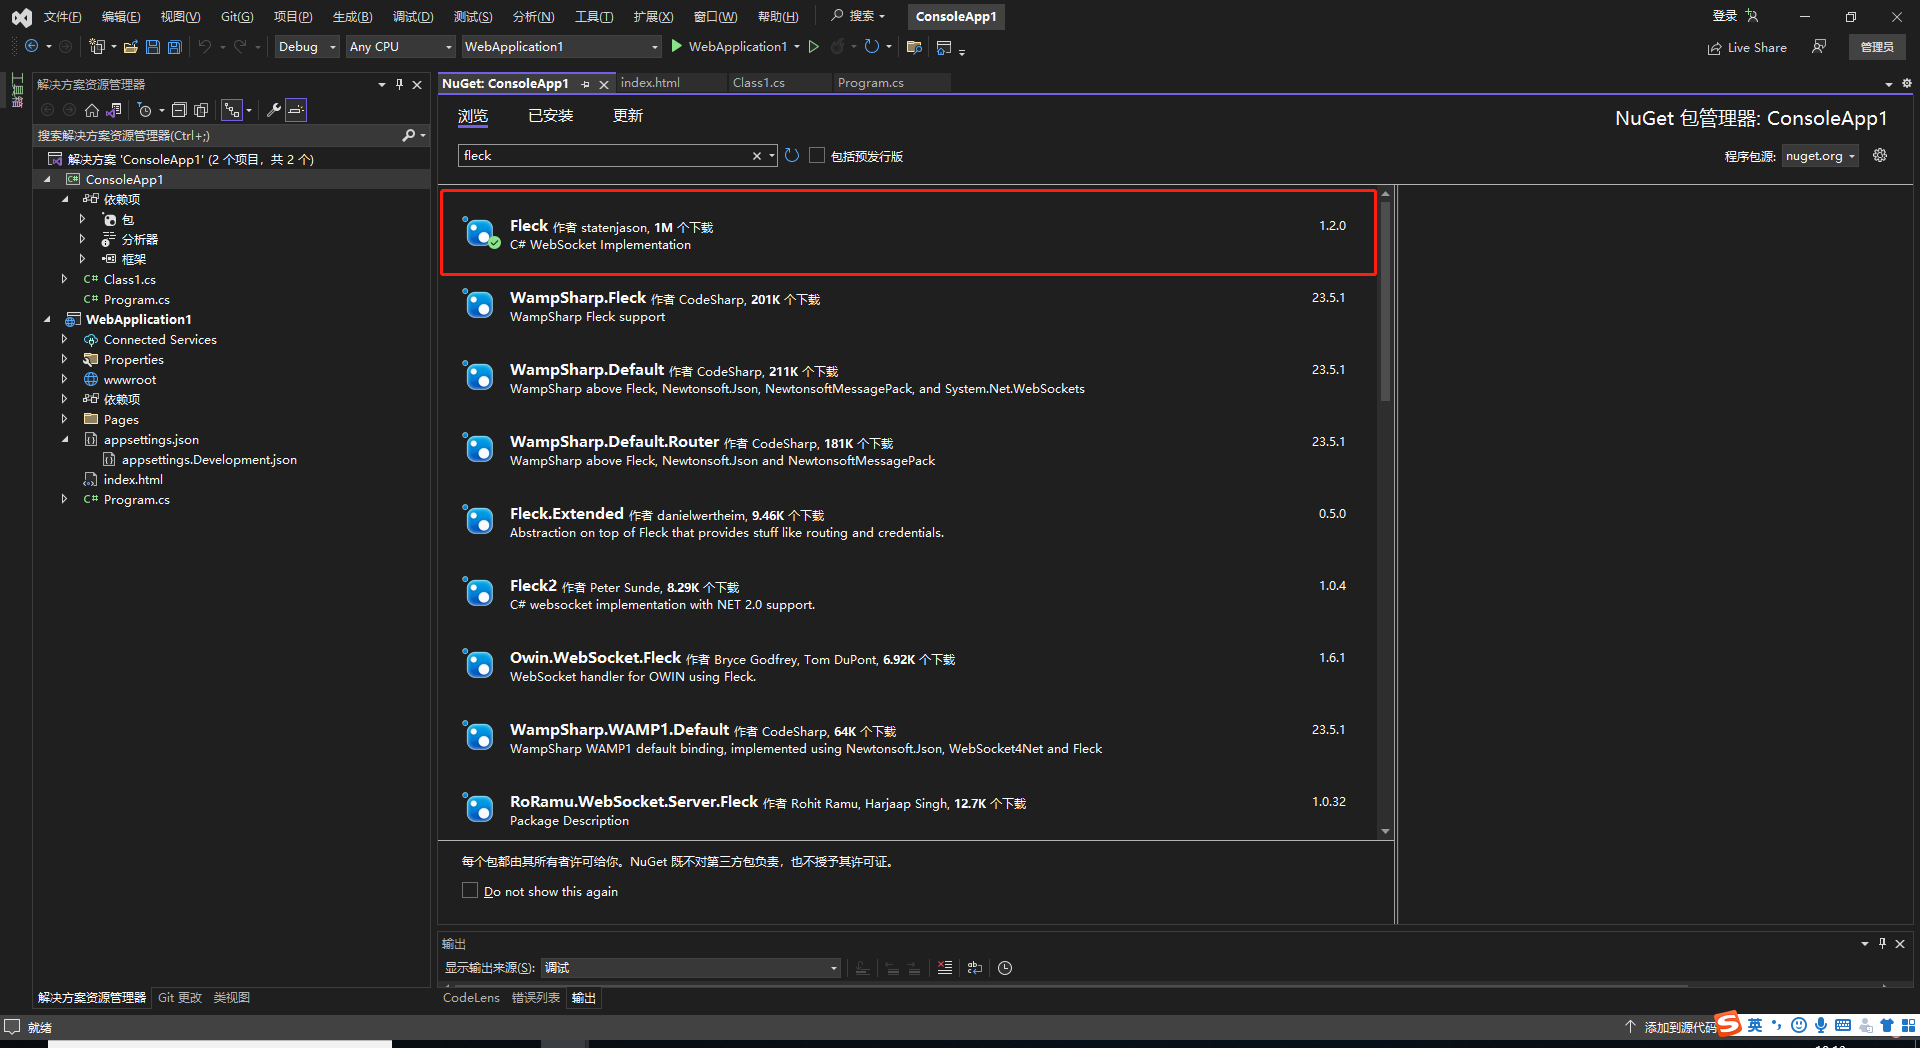Click the browser refresh toolbar icon
Image resolution: width=1920 pixels, height=1048 pixels.
tap(872, 47)
